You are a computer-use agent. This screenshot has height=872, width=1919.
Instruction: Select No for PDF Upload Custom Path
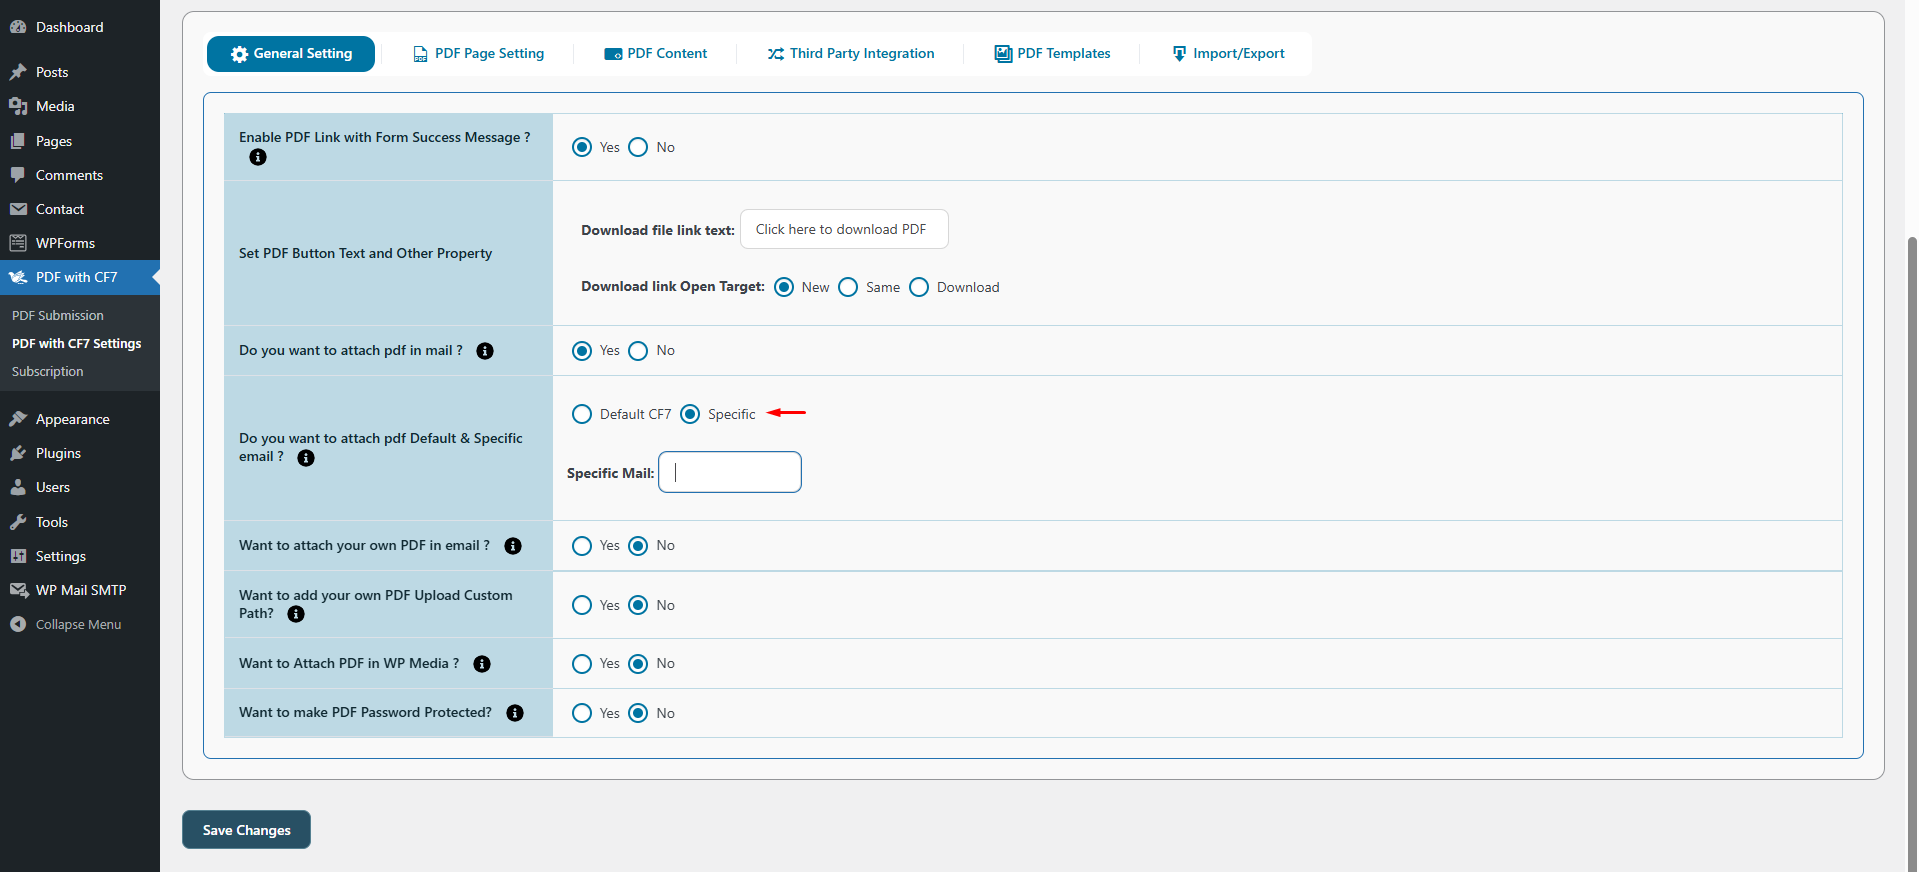[x=638, y=605]
